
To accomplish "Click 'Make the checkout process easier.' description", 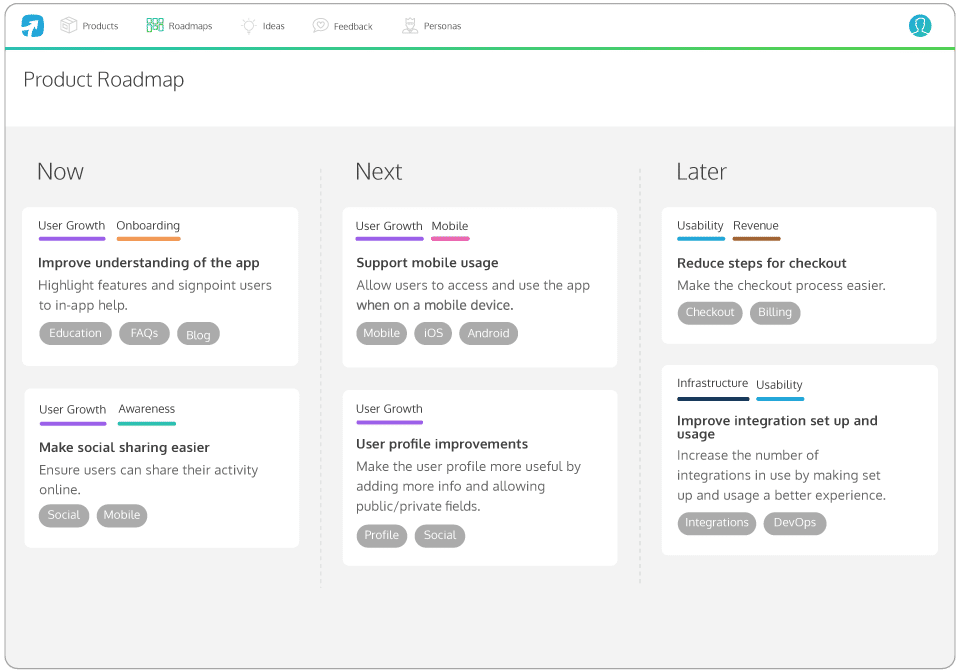I will pyautogui.click(x=781, y=285).
